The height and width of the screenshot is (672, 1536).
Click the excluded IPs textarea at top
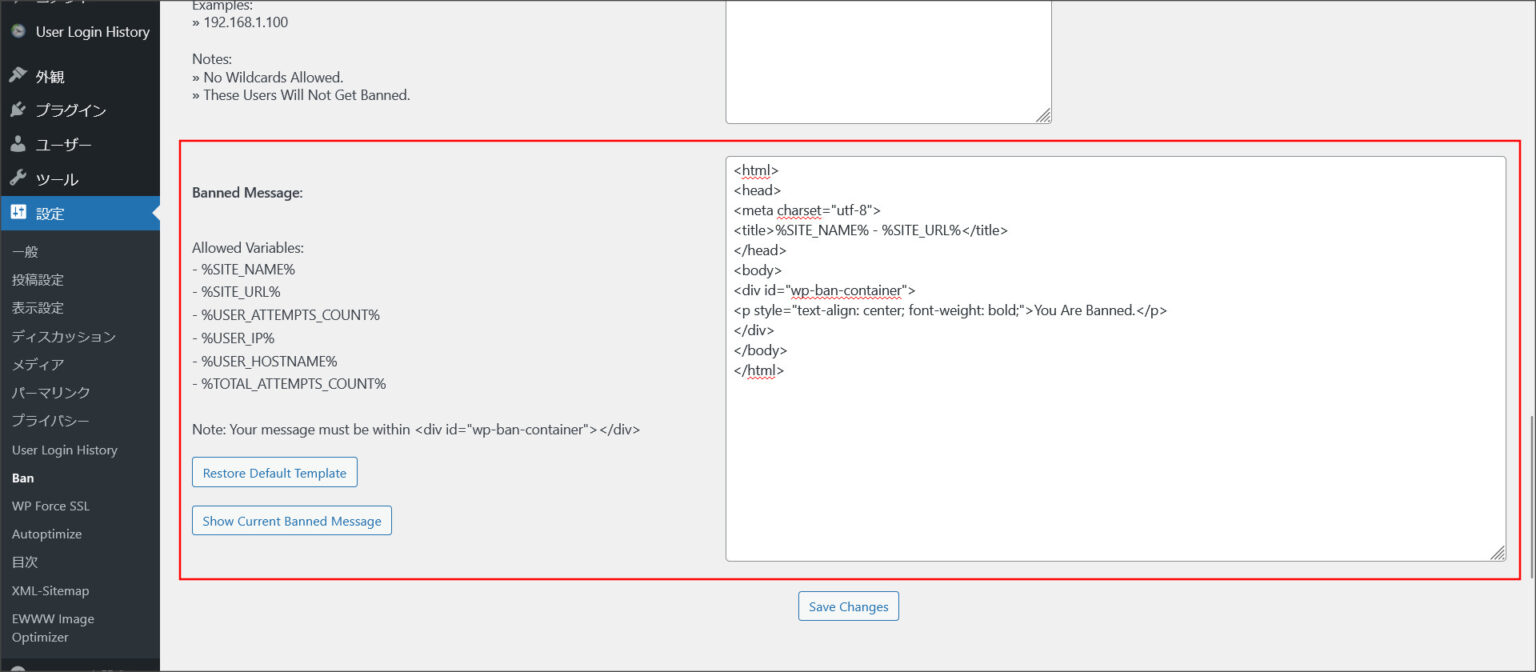[x=888, y=60]
